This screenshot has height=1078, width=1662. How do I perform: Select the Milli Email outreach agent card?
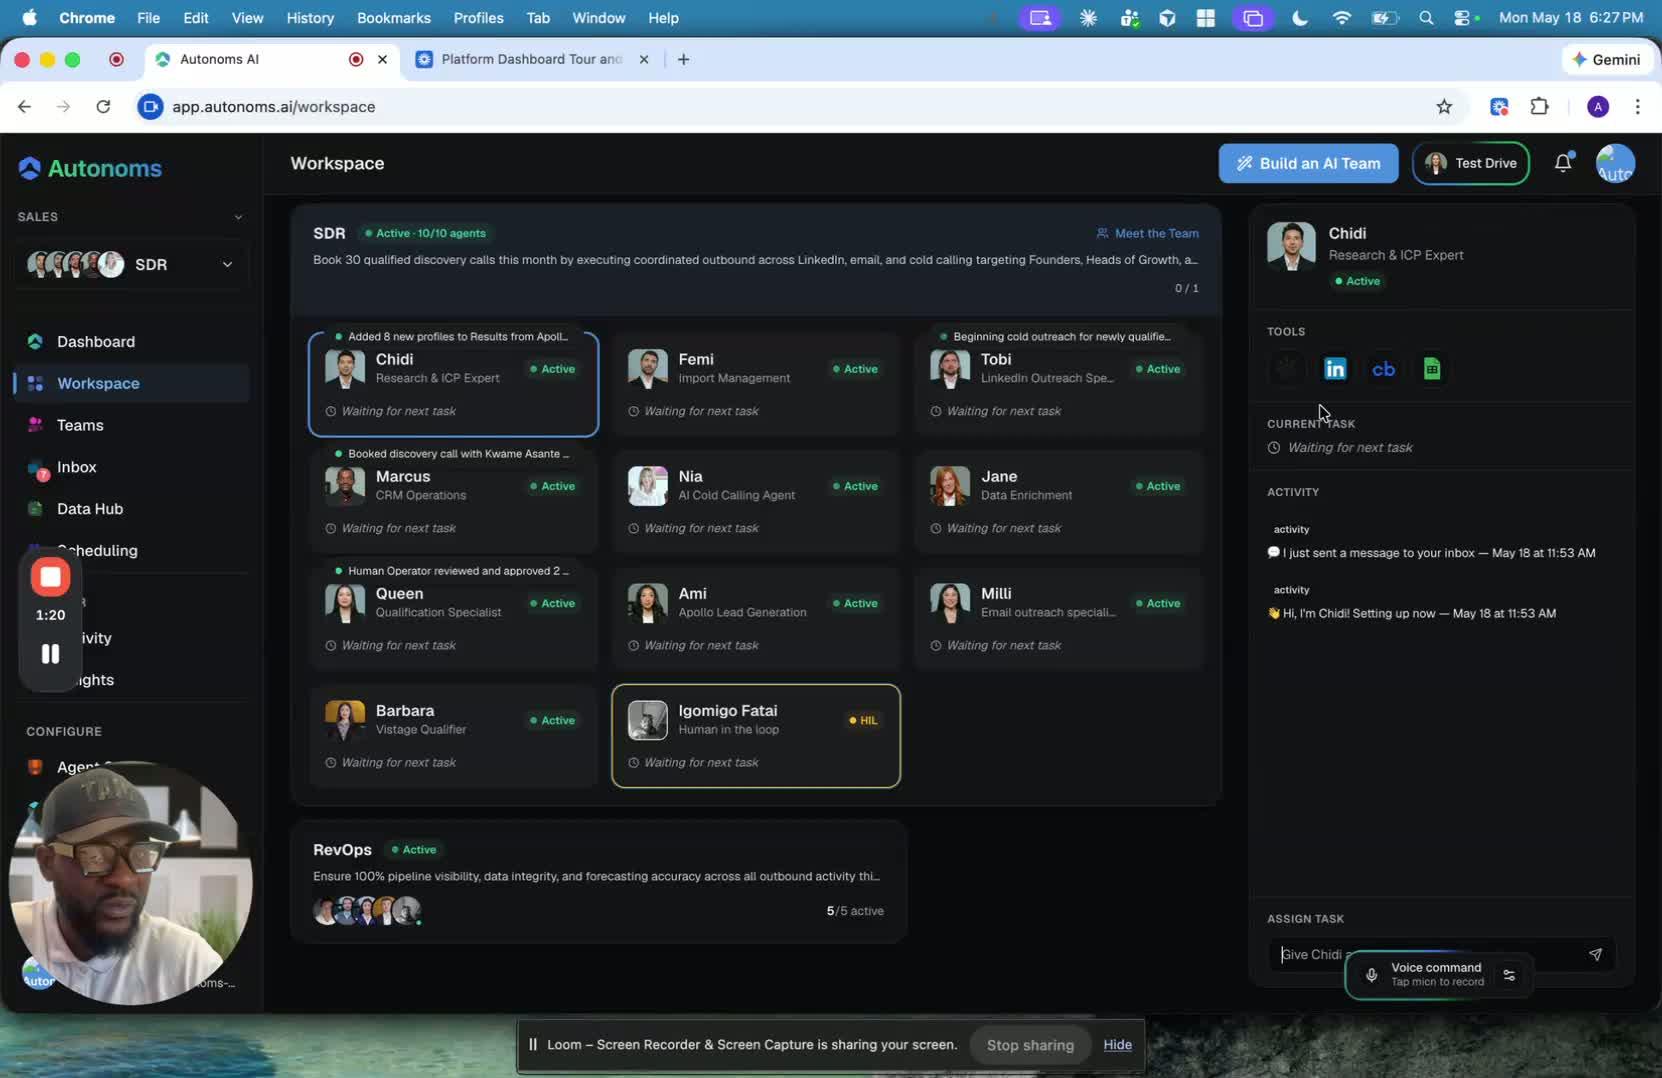coord(1058,619)
